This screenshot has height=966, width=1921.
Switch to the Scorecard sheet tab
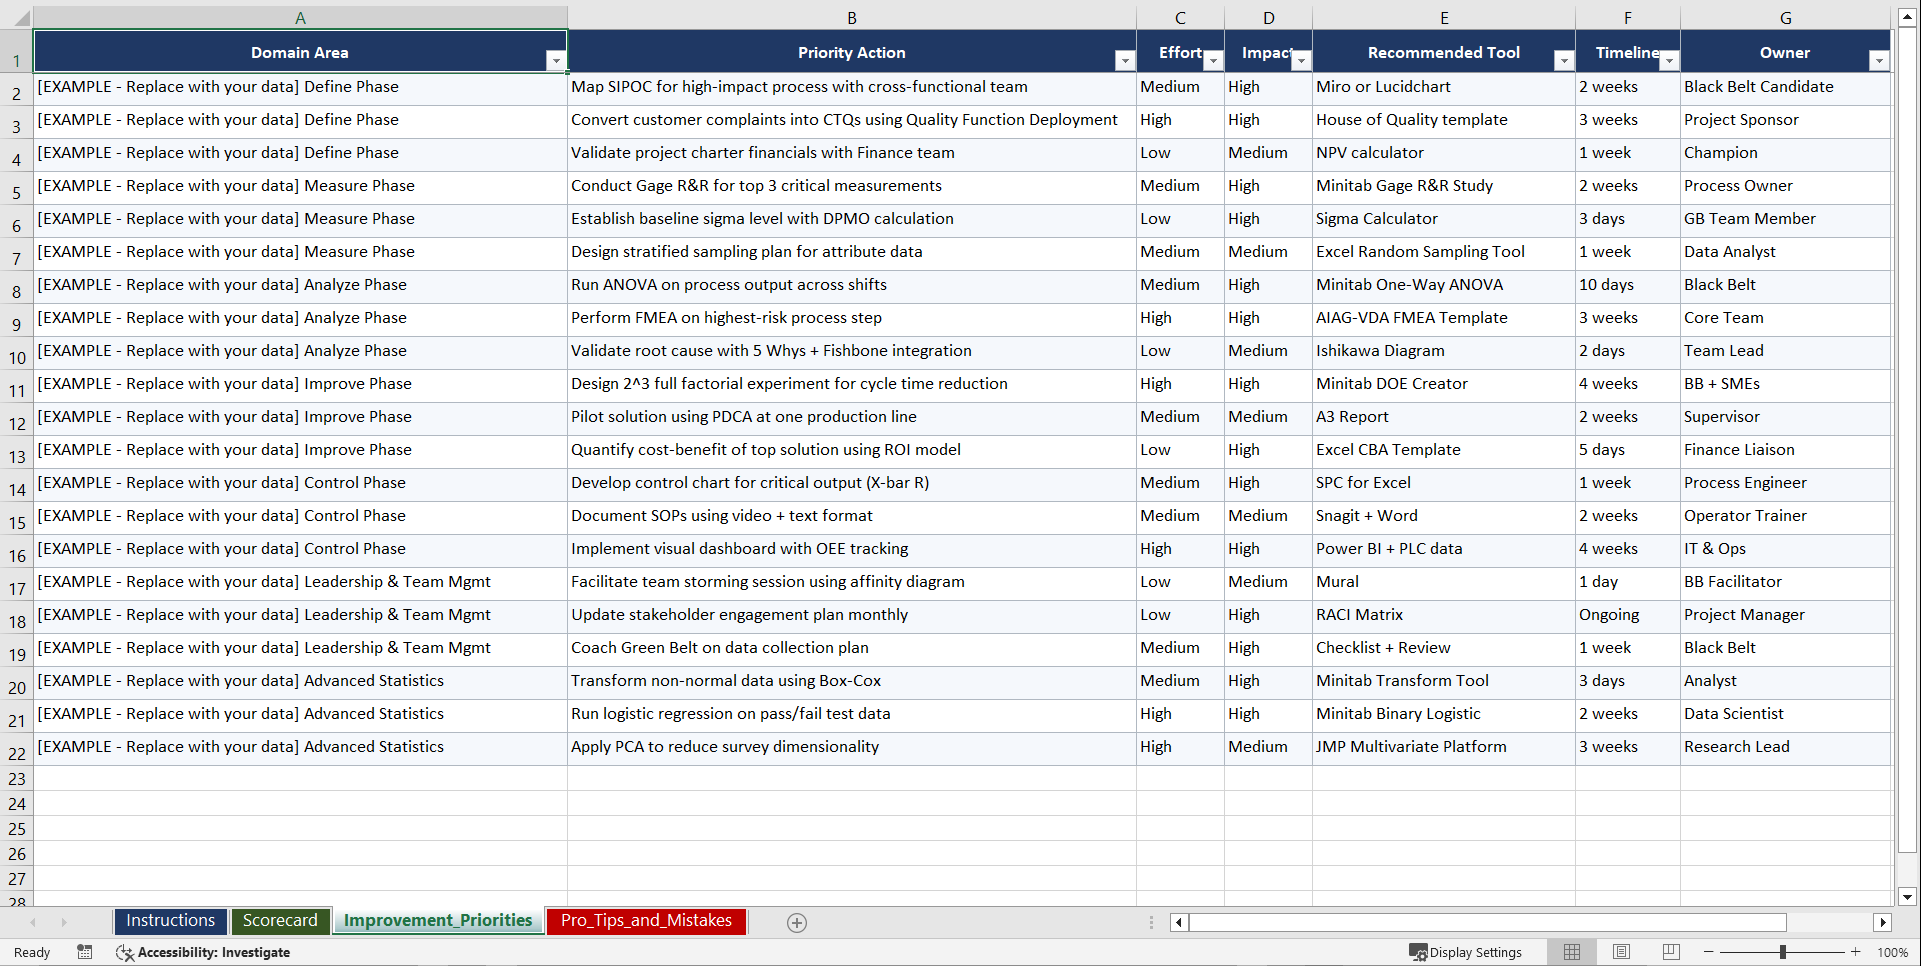point(281,920)
